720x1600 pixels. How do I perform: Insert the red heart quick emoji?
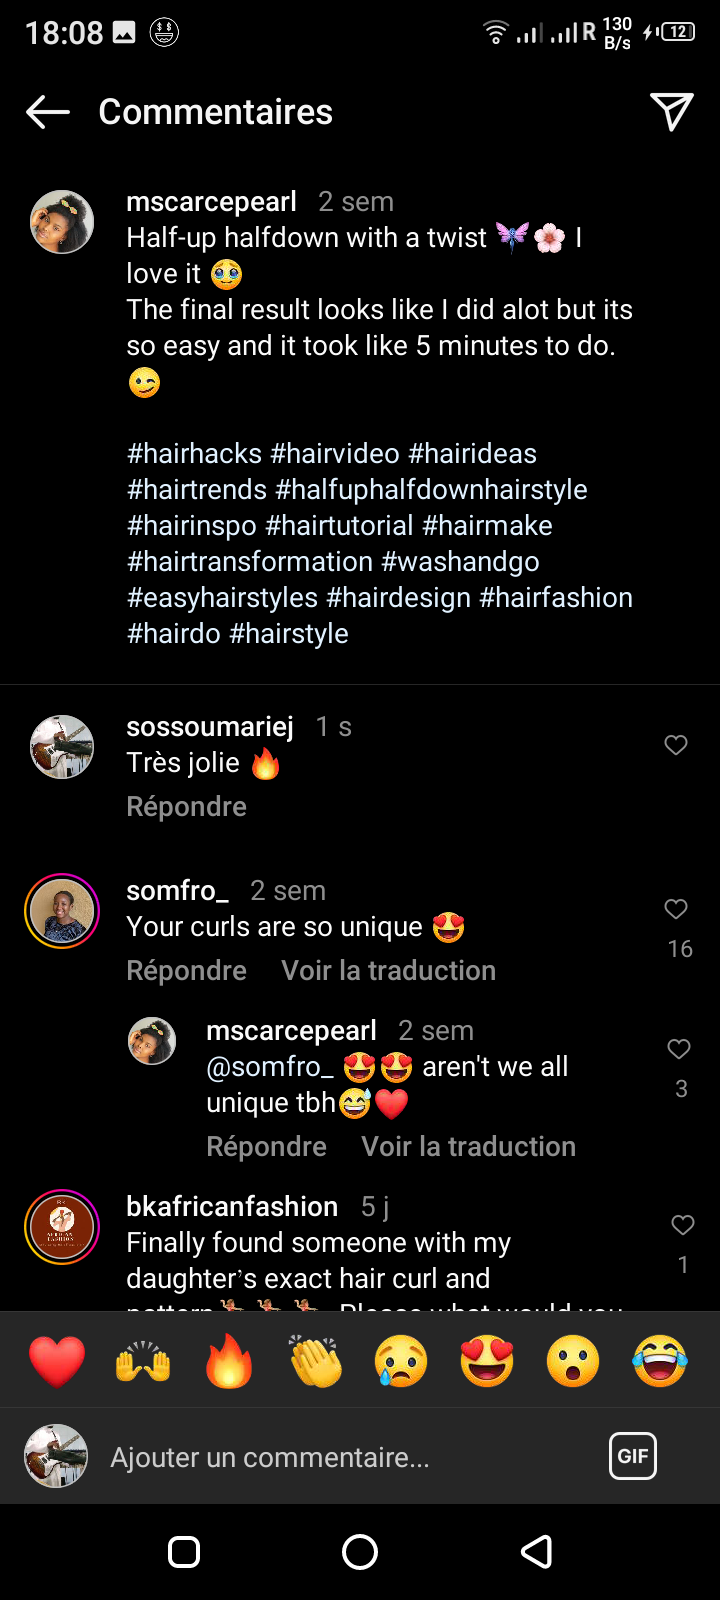(x=57, y=1361)
